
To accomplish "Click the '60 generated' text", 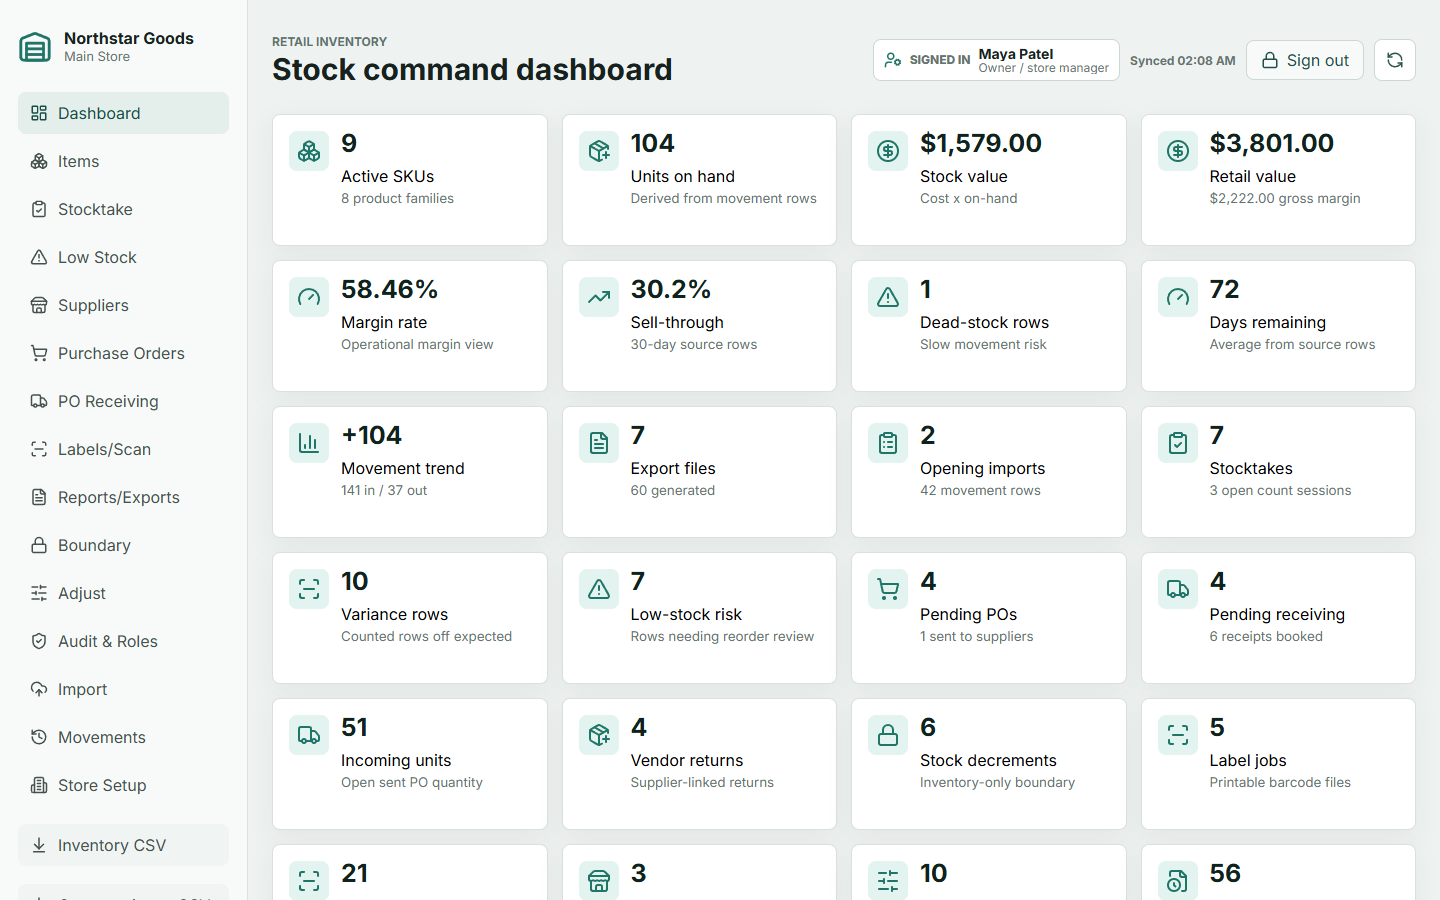I will (673, 491).
